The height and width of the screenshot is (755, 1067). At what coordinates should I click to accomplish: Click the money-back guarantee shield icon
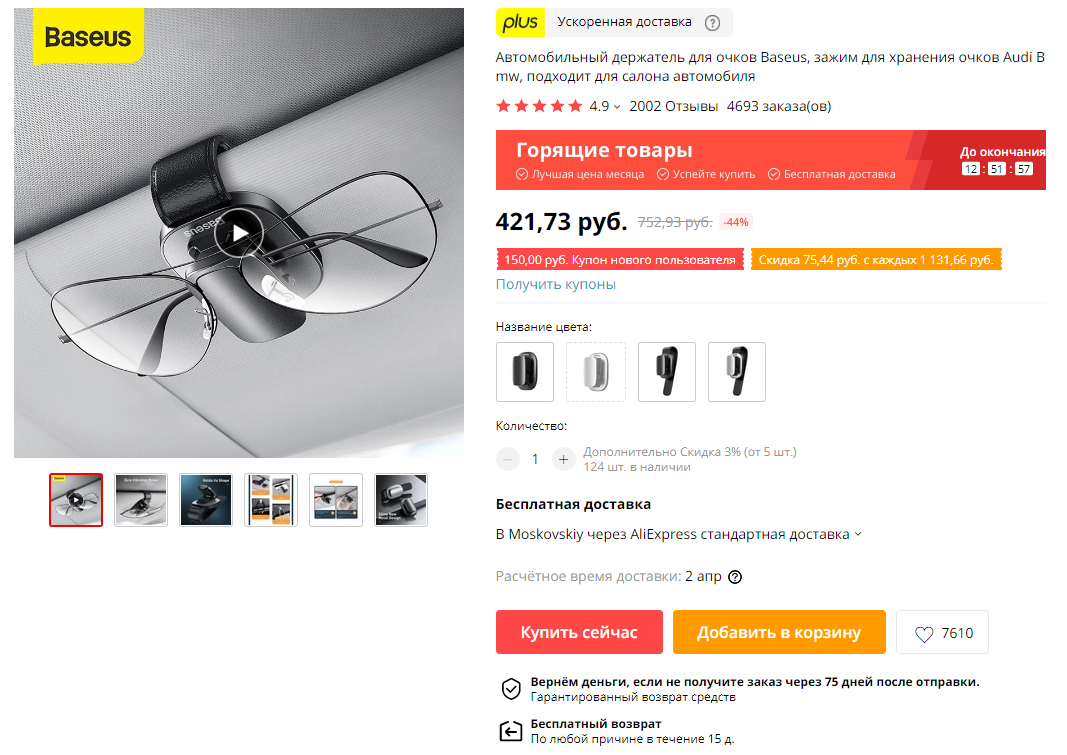pos(511,689)
